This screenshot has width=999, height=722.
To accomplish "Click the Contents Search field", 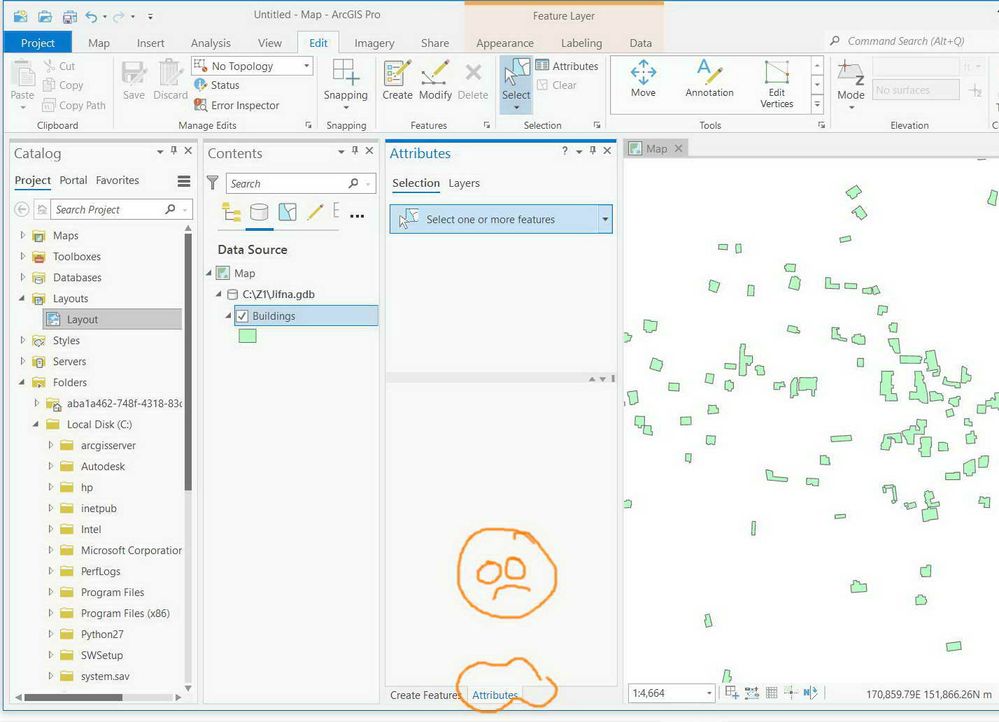I will pos(287,184).
